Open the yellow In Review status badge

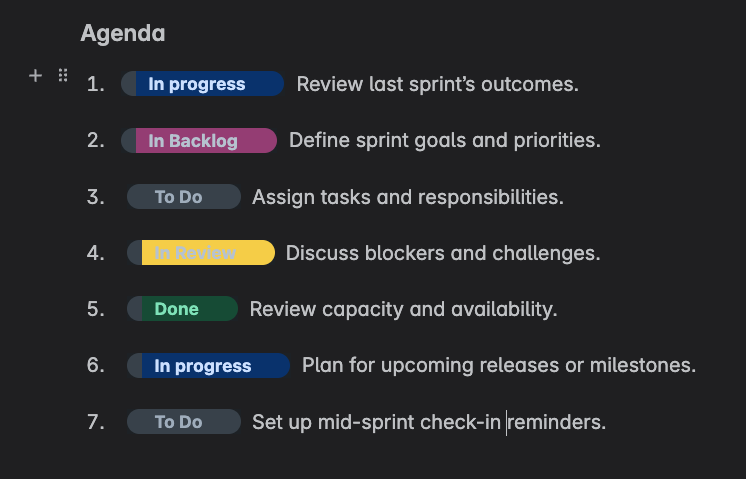pyautogui.click(x=201, y=253)
